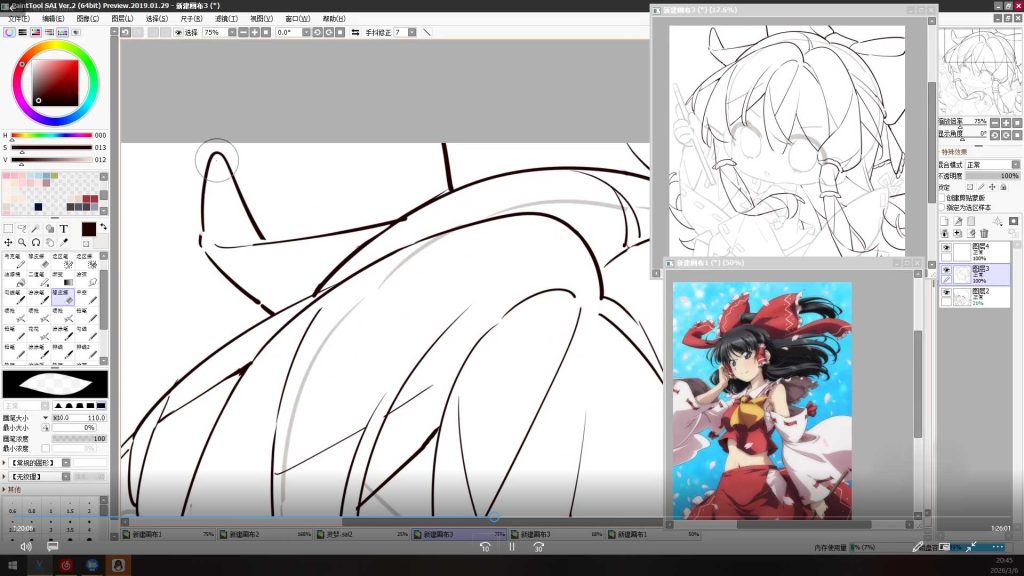The image size is (1024, 576).
Task: Zoom out with the toolbar minus button
Action: tap(243, 32)
